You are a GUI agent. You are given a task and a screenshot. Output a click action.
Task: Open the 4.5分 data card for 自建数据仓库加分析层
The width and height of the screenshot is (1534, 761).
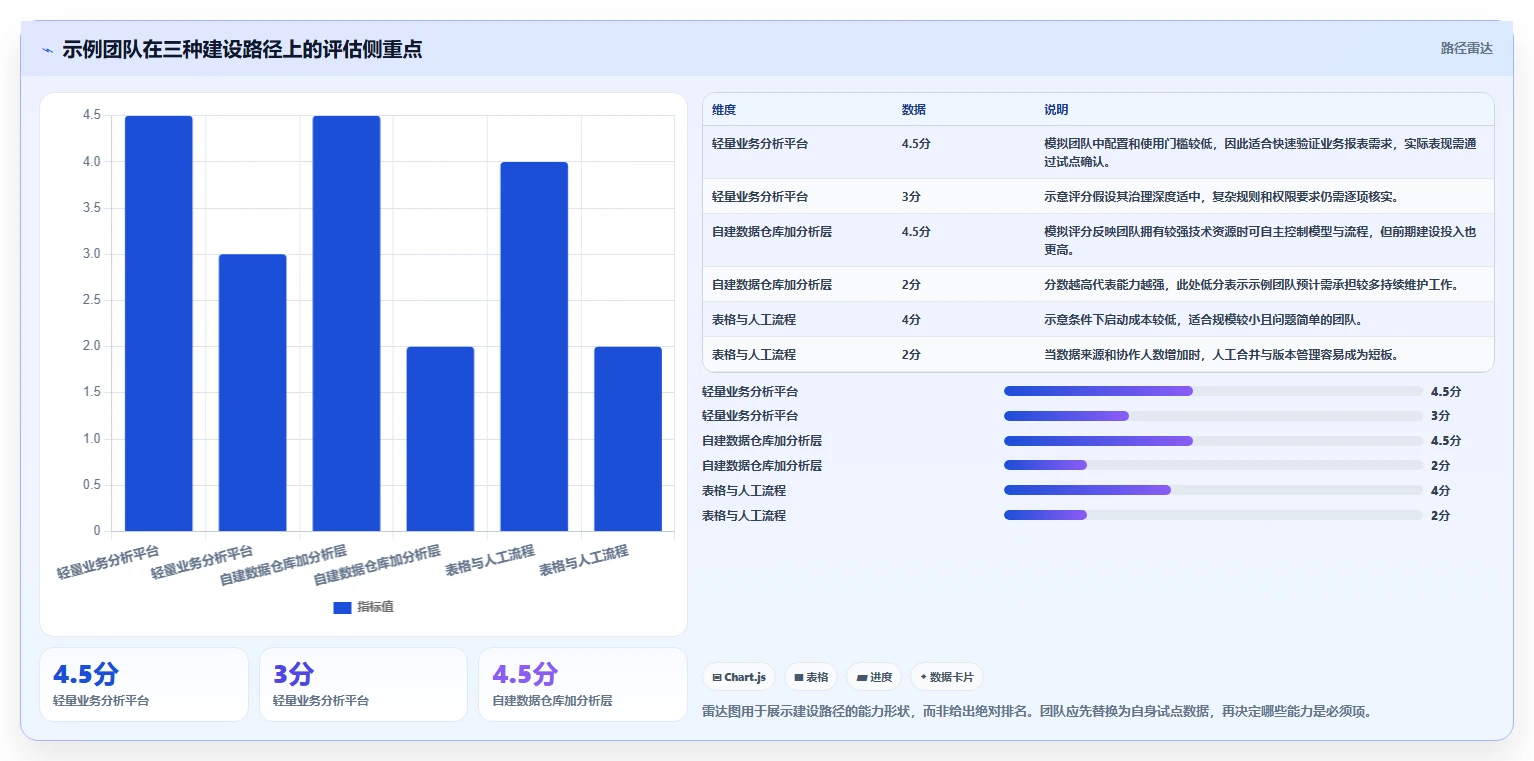[583, 684]
